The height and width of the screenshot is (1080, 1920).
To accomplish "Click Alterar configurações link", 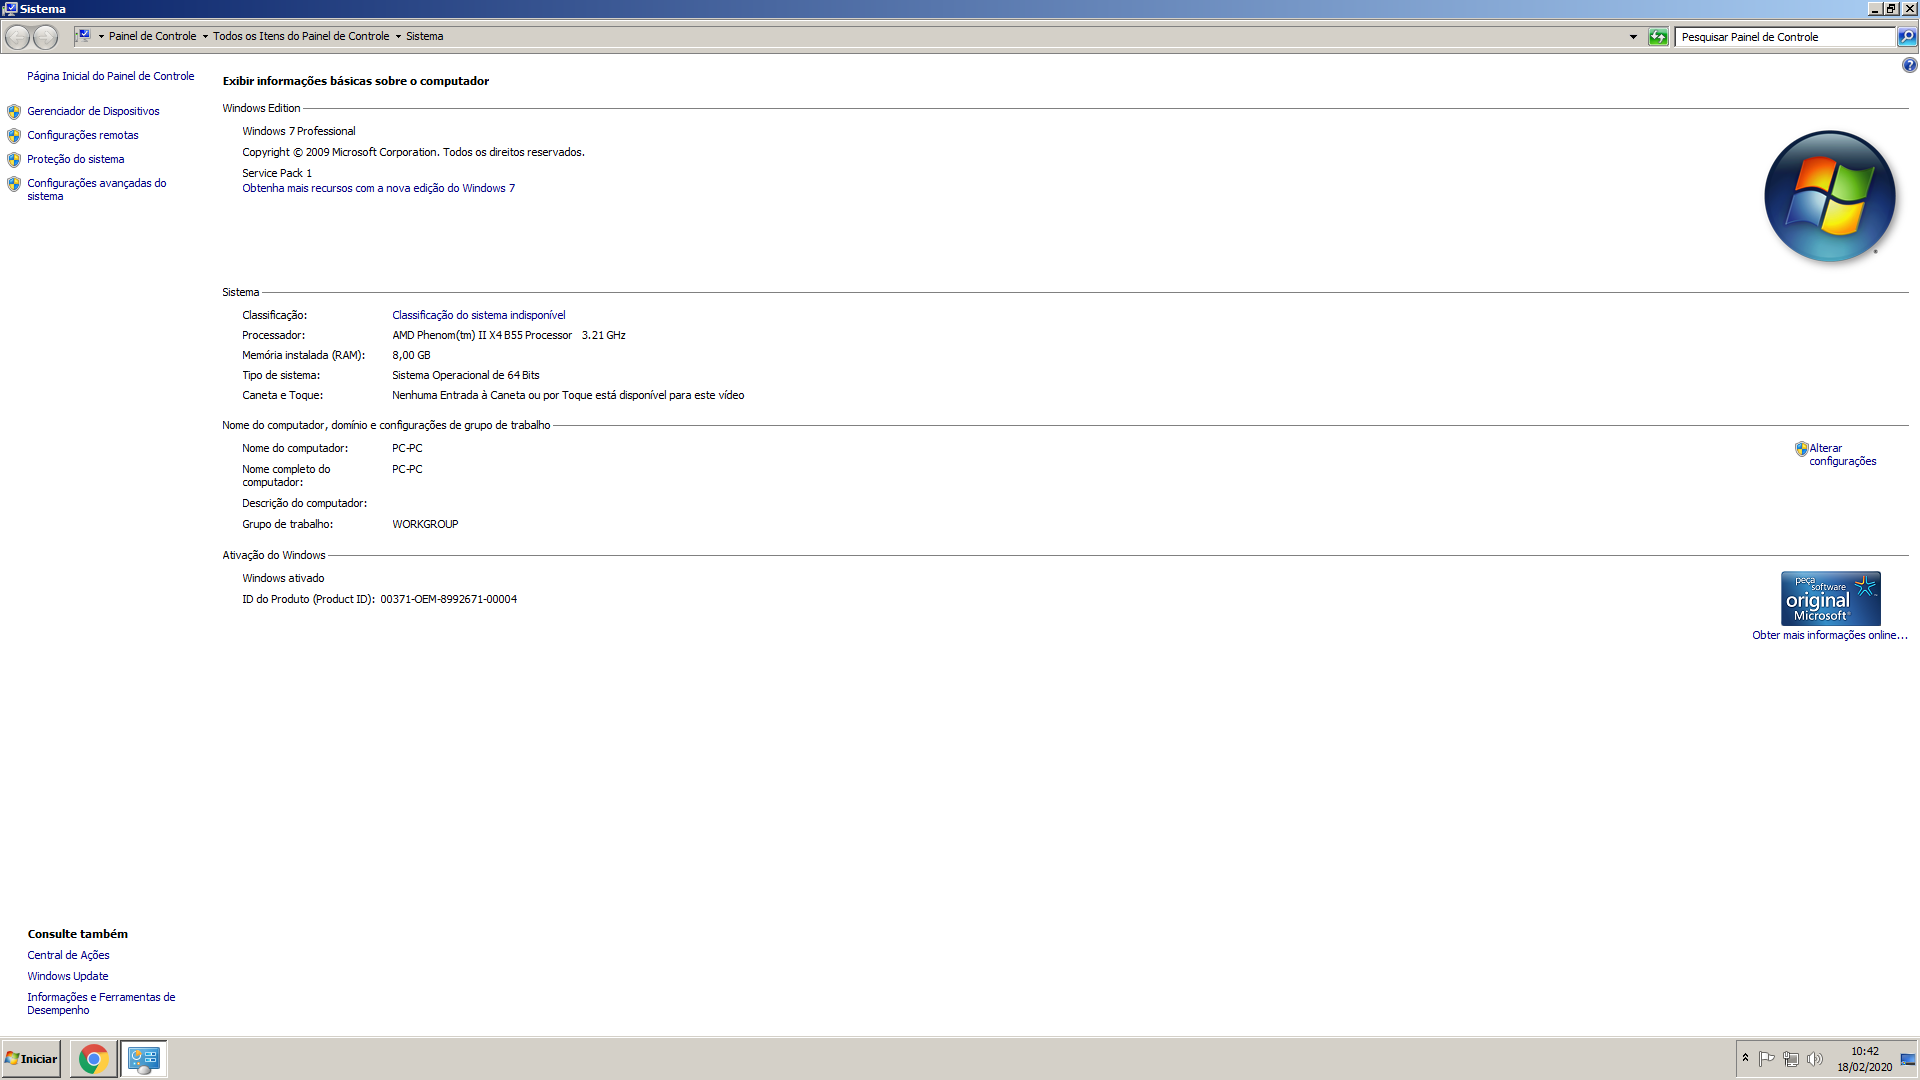I will pos(1841,455).
